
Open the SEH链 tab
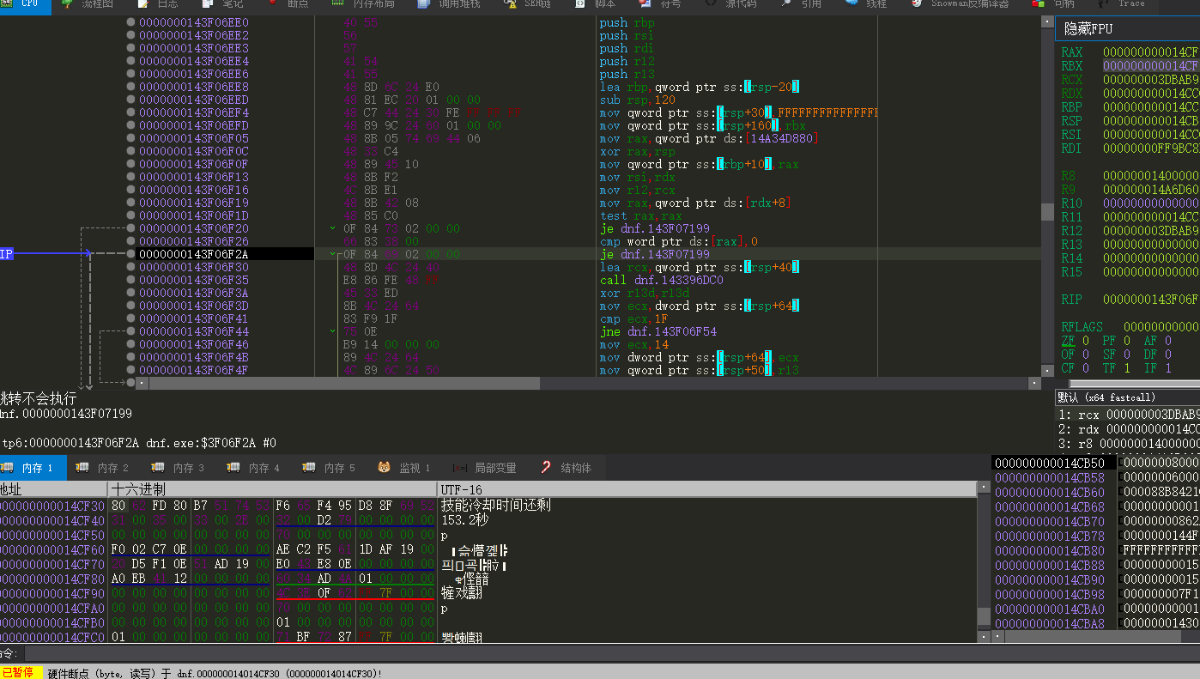point(526,4)
